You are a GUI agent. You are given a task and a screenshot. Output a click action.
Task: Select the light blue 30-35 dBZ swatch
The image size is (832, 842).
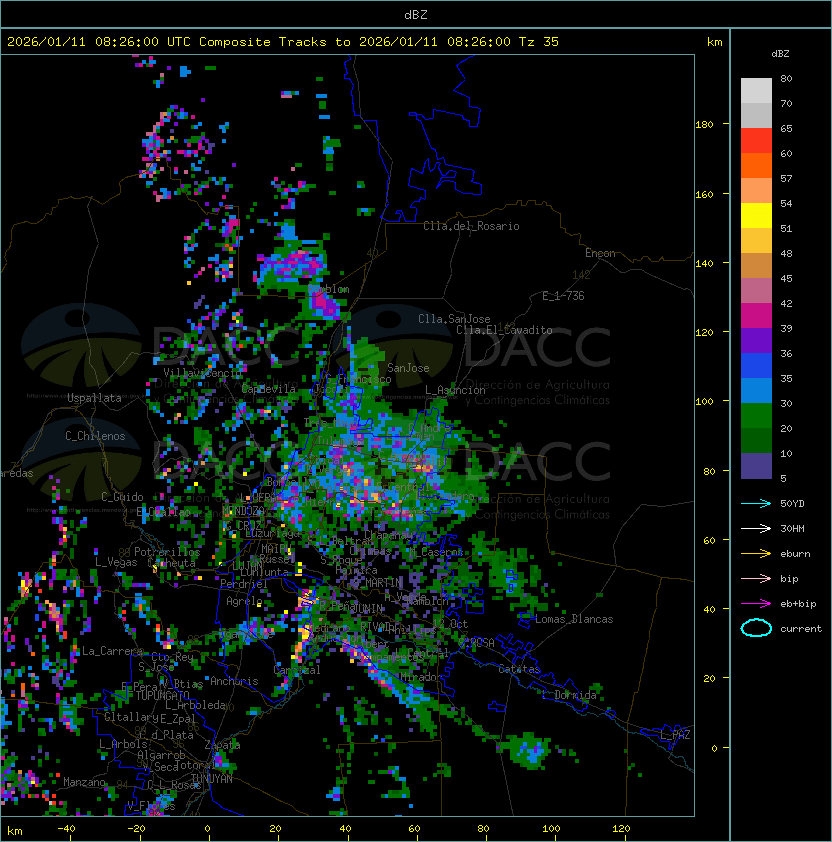(x=756, y=390)
